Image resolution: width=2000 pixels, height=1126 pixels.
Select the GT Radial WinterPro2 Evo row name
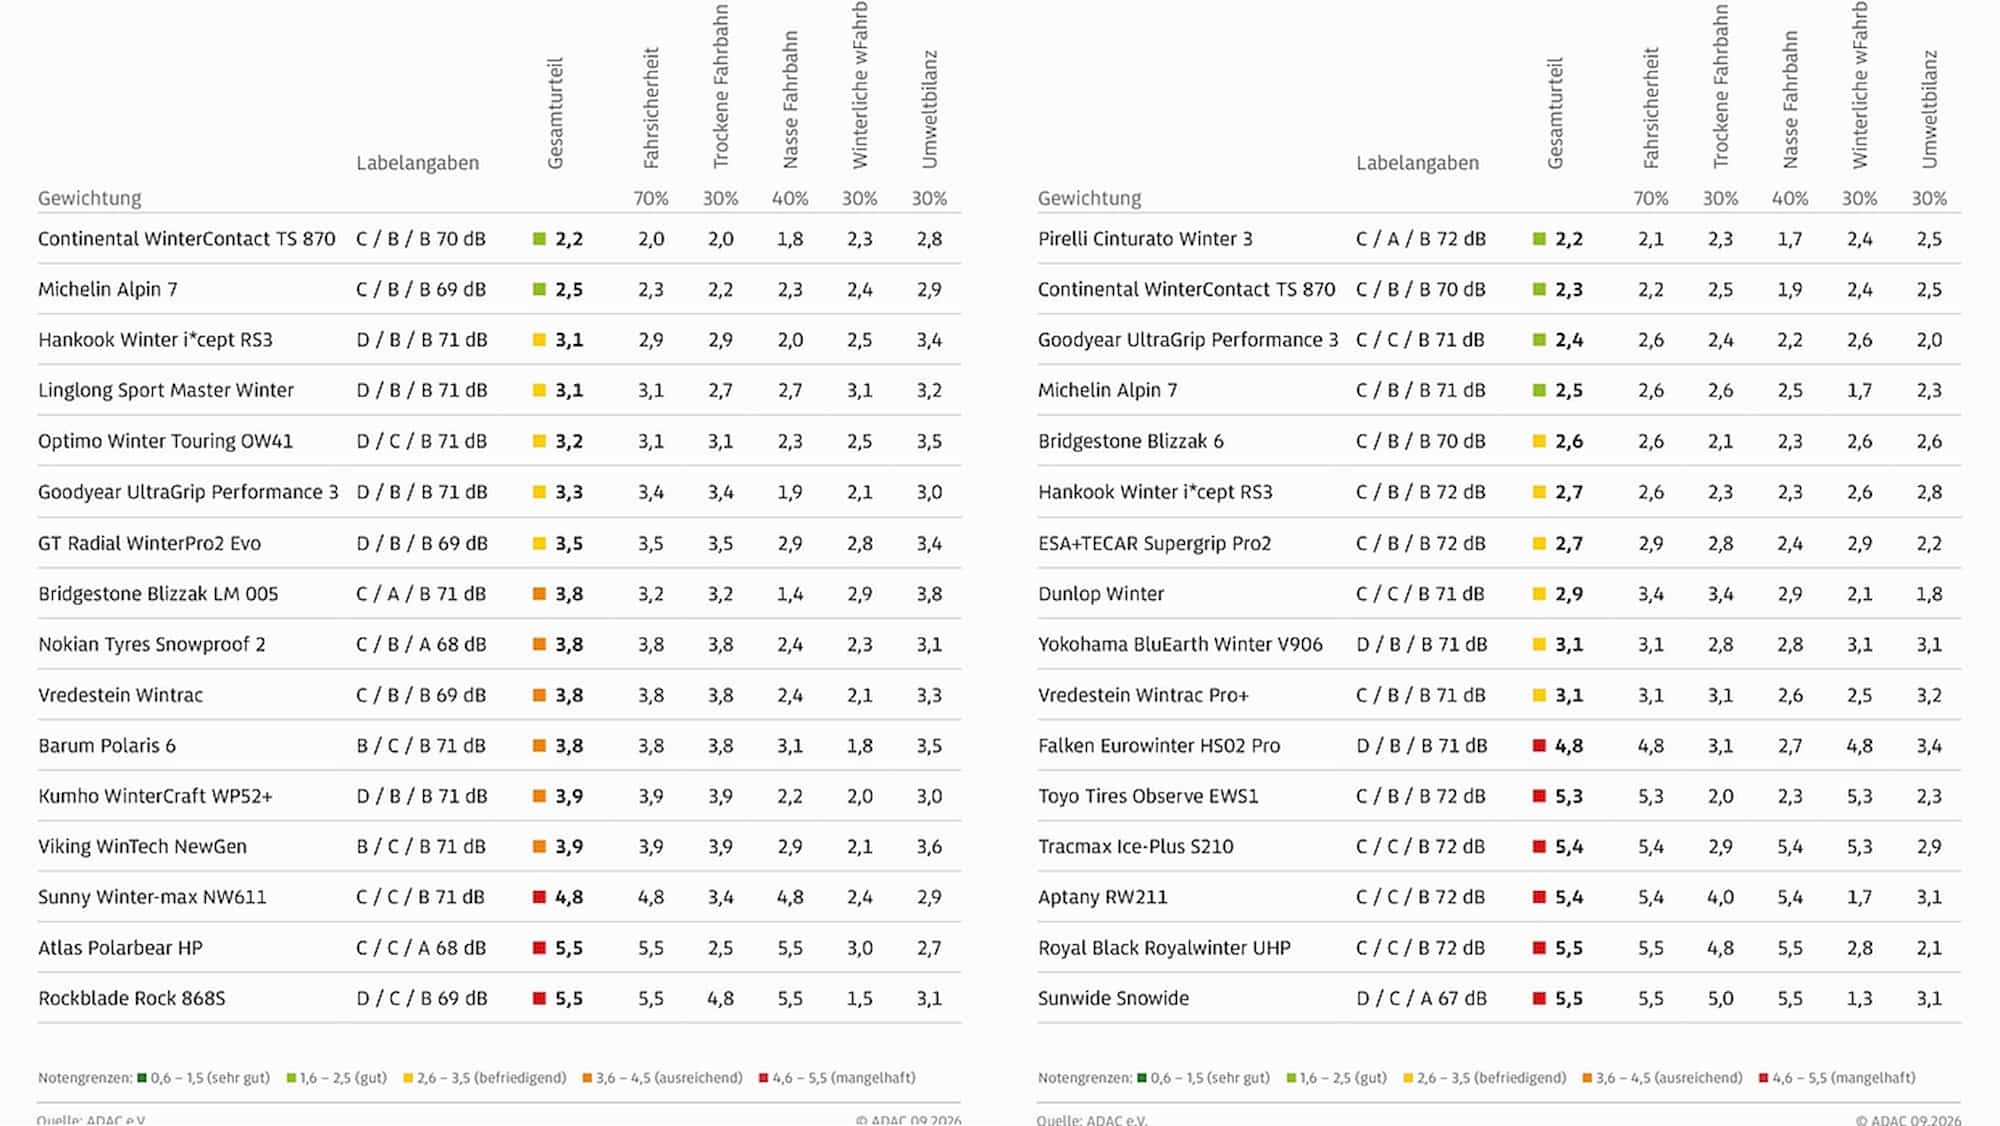149,543
